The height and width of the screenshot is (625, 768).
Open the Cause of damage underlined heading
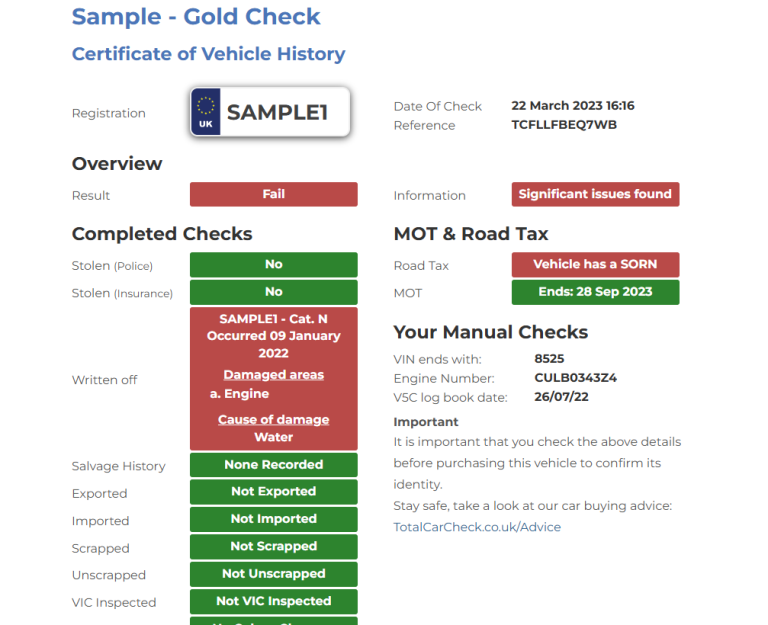coord(273,420)
